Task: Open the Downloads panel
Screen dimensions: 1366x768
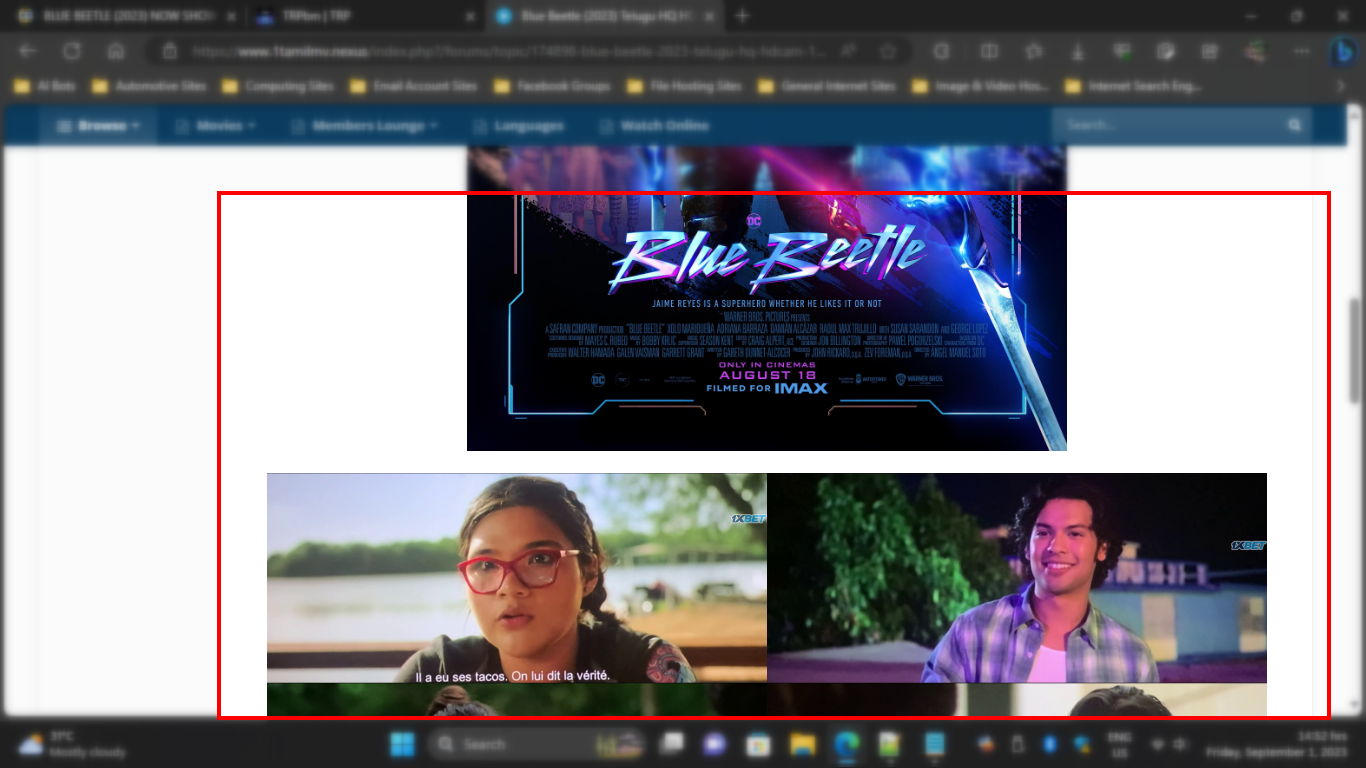Action: pyautogui.click(x=1078, y=51)
